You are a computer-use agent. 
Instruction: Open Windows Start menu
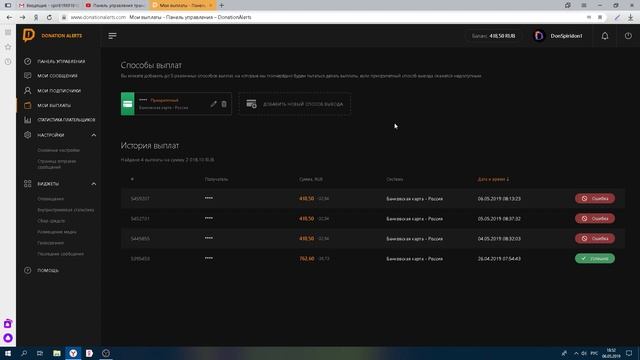pos(8,353)
